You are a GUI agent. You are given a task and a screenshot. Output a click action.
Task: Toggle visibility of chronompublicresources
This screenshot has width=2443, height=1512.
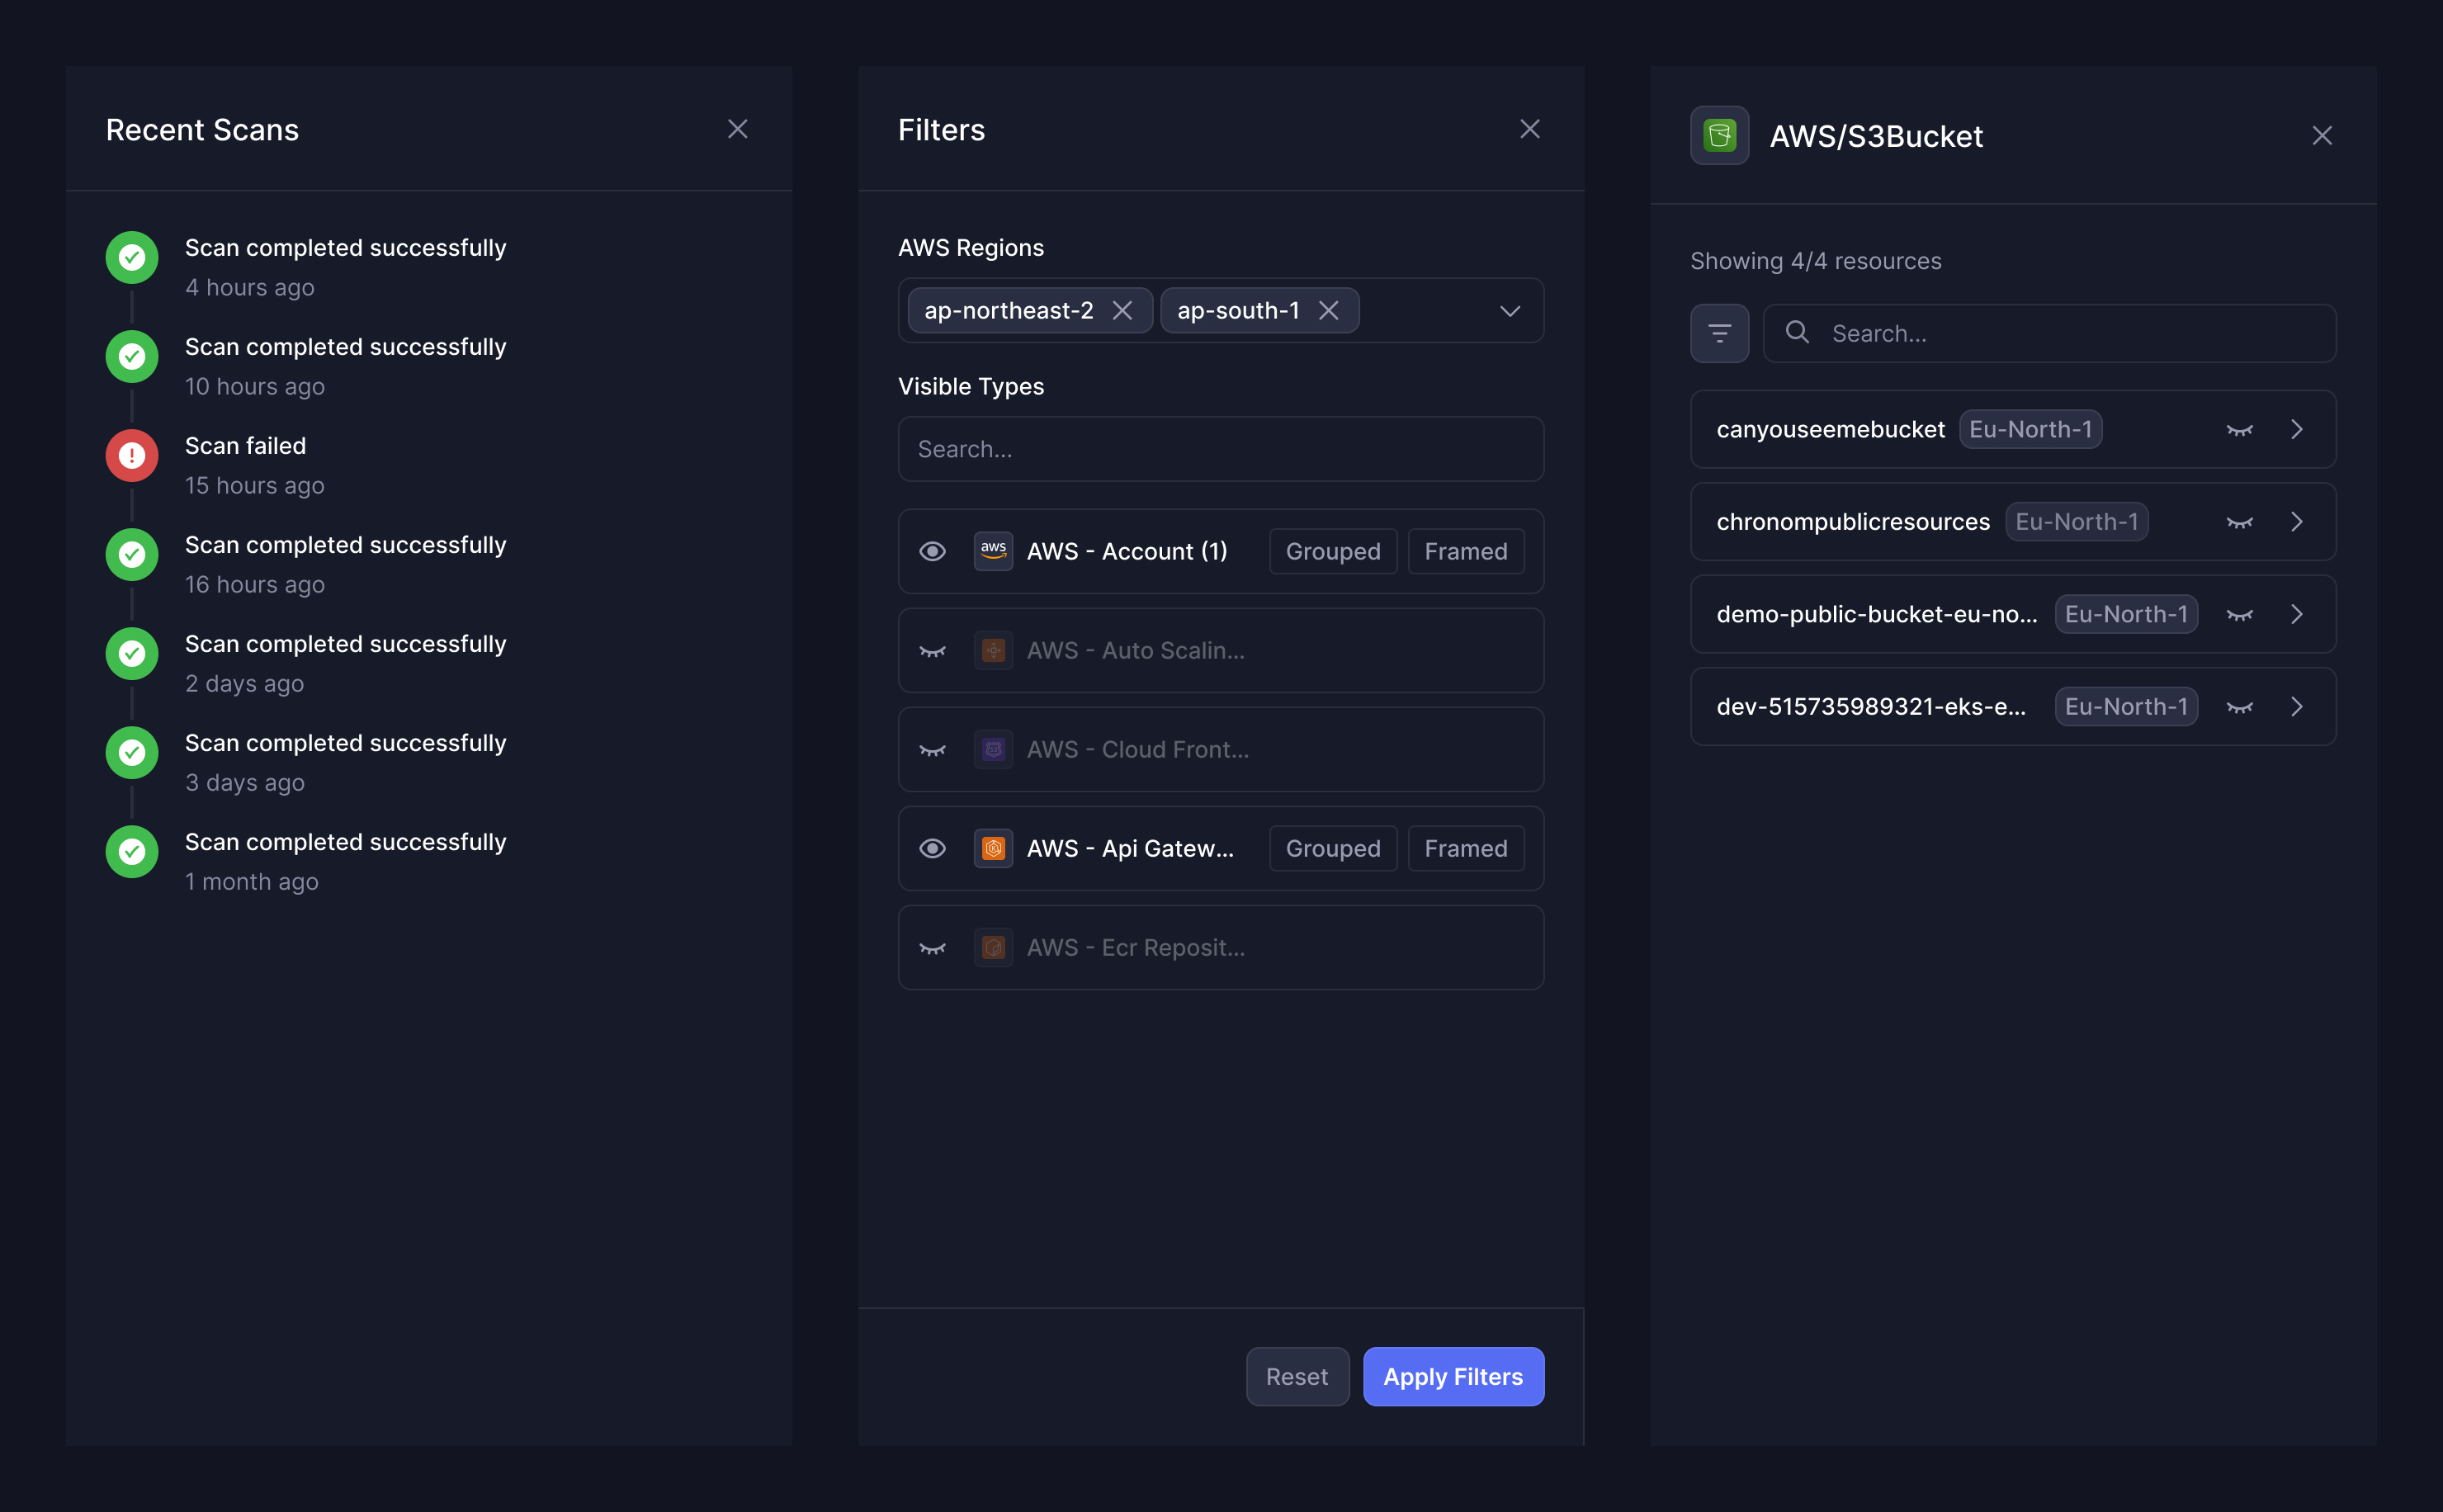2239,522
